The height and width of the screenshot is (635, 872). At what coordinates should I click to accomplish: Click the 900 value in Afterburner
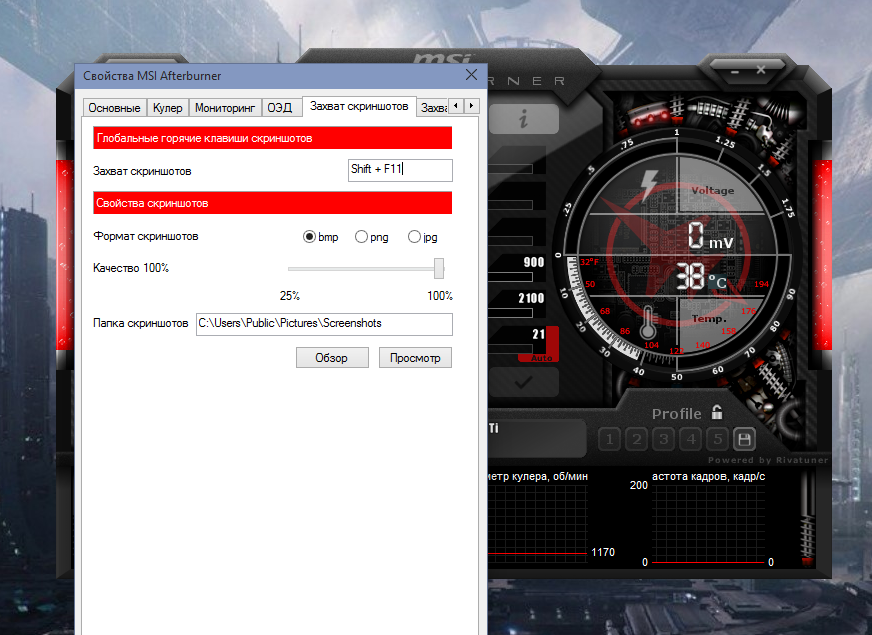point(533,262)
